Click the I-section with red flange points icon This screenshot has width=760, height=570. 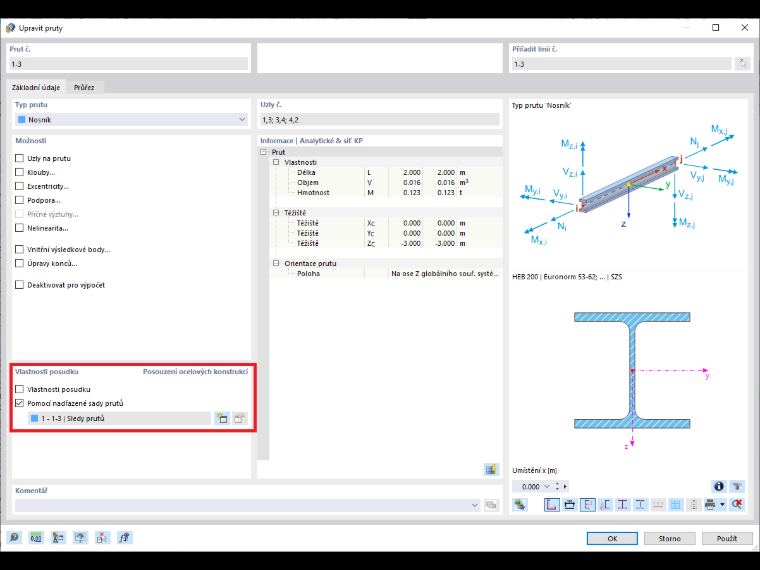[x=622, y=505]
